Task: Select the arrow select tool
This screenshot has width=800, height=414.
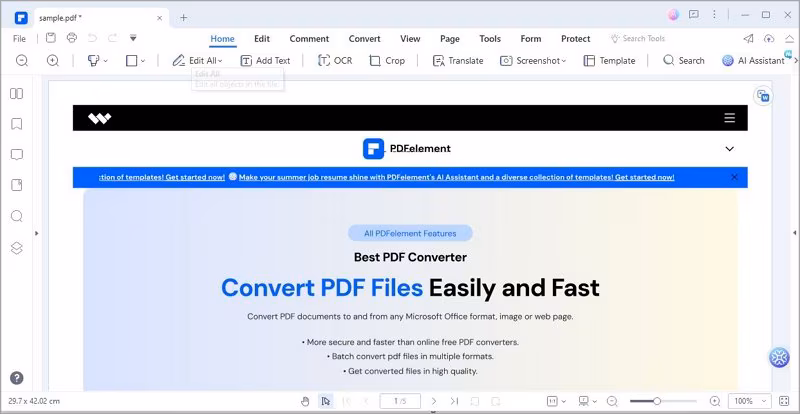Action: pyautogui.click(x=326, y=401)
